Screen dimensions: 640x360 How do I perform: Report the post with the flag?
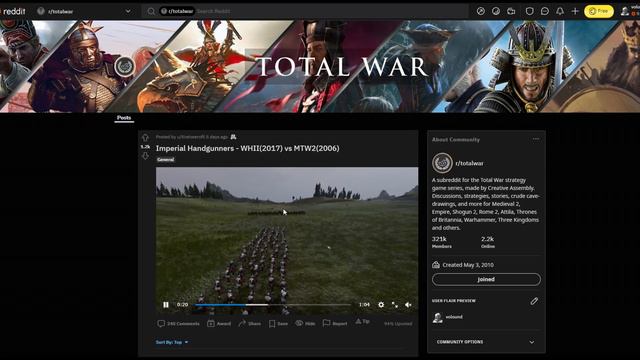[335, 324]
